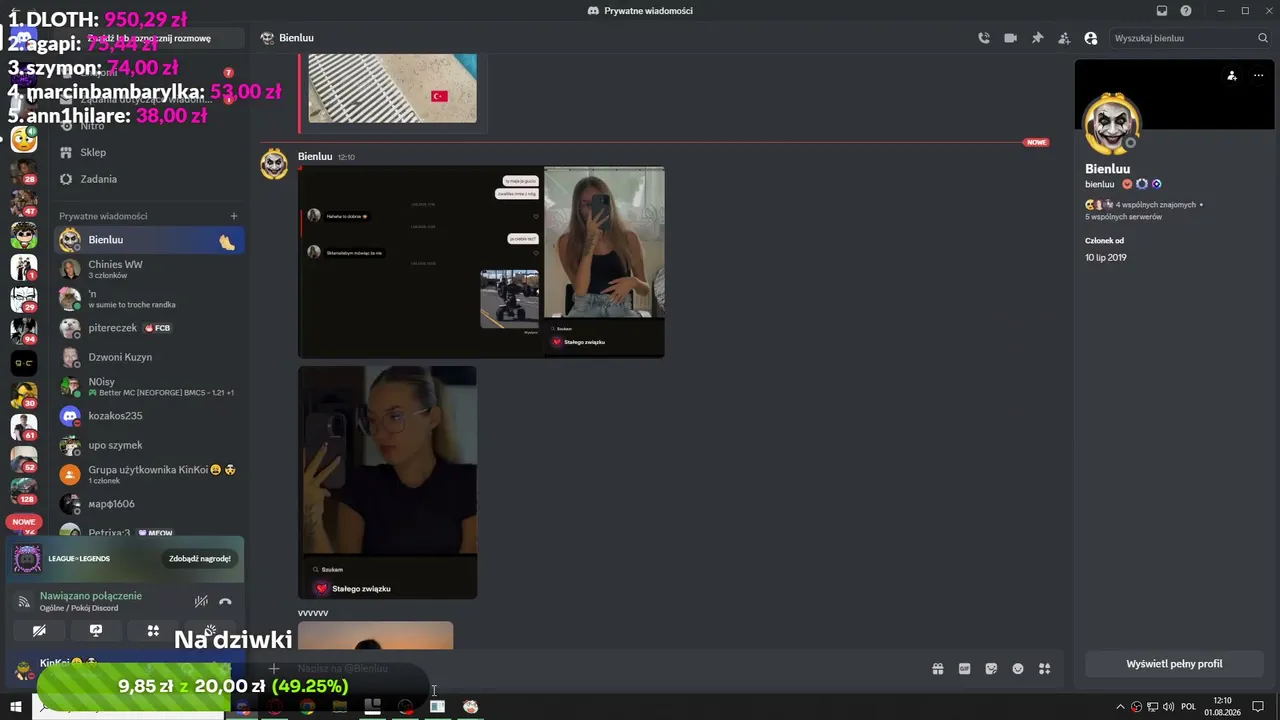
Task: Open the upo szymek conversation
Action: [150, 445]
